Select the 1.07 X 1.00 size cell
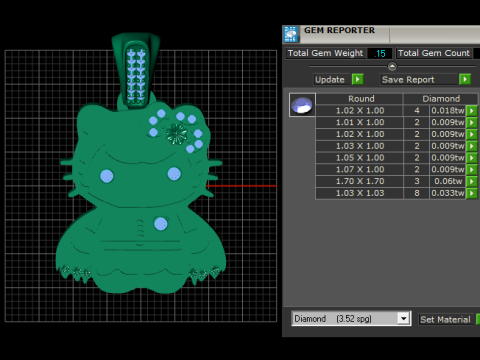Screen dimensions: 480x360 (360, 170)
